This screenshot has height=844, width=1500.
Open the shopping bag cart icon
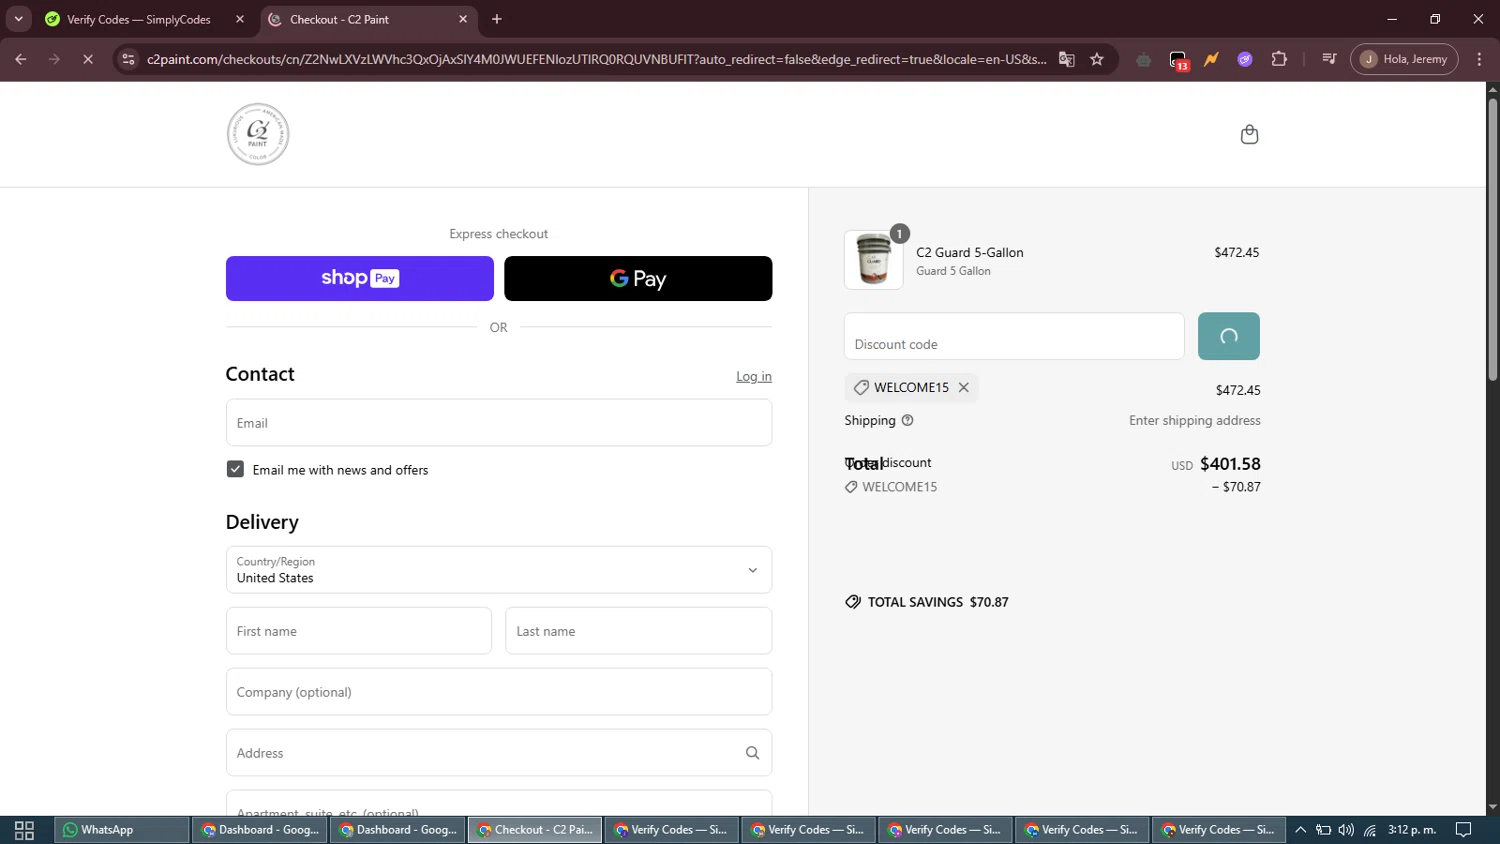pyautogui.click(x=1249, y=134)
